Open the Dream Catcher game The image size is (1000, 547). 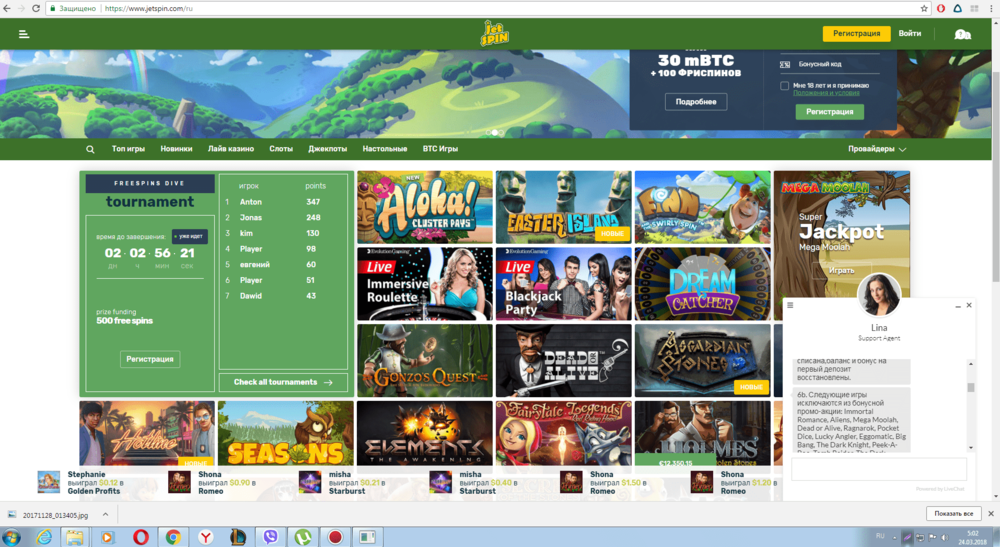(703, 284)
